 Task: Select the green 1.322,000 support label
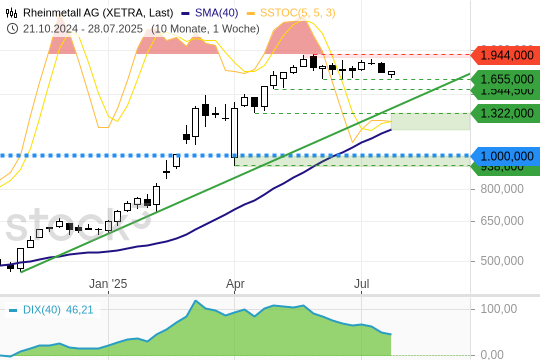[505, 113]
